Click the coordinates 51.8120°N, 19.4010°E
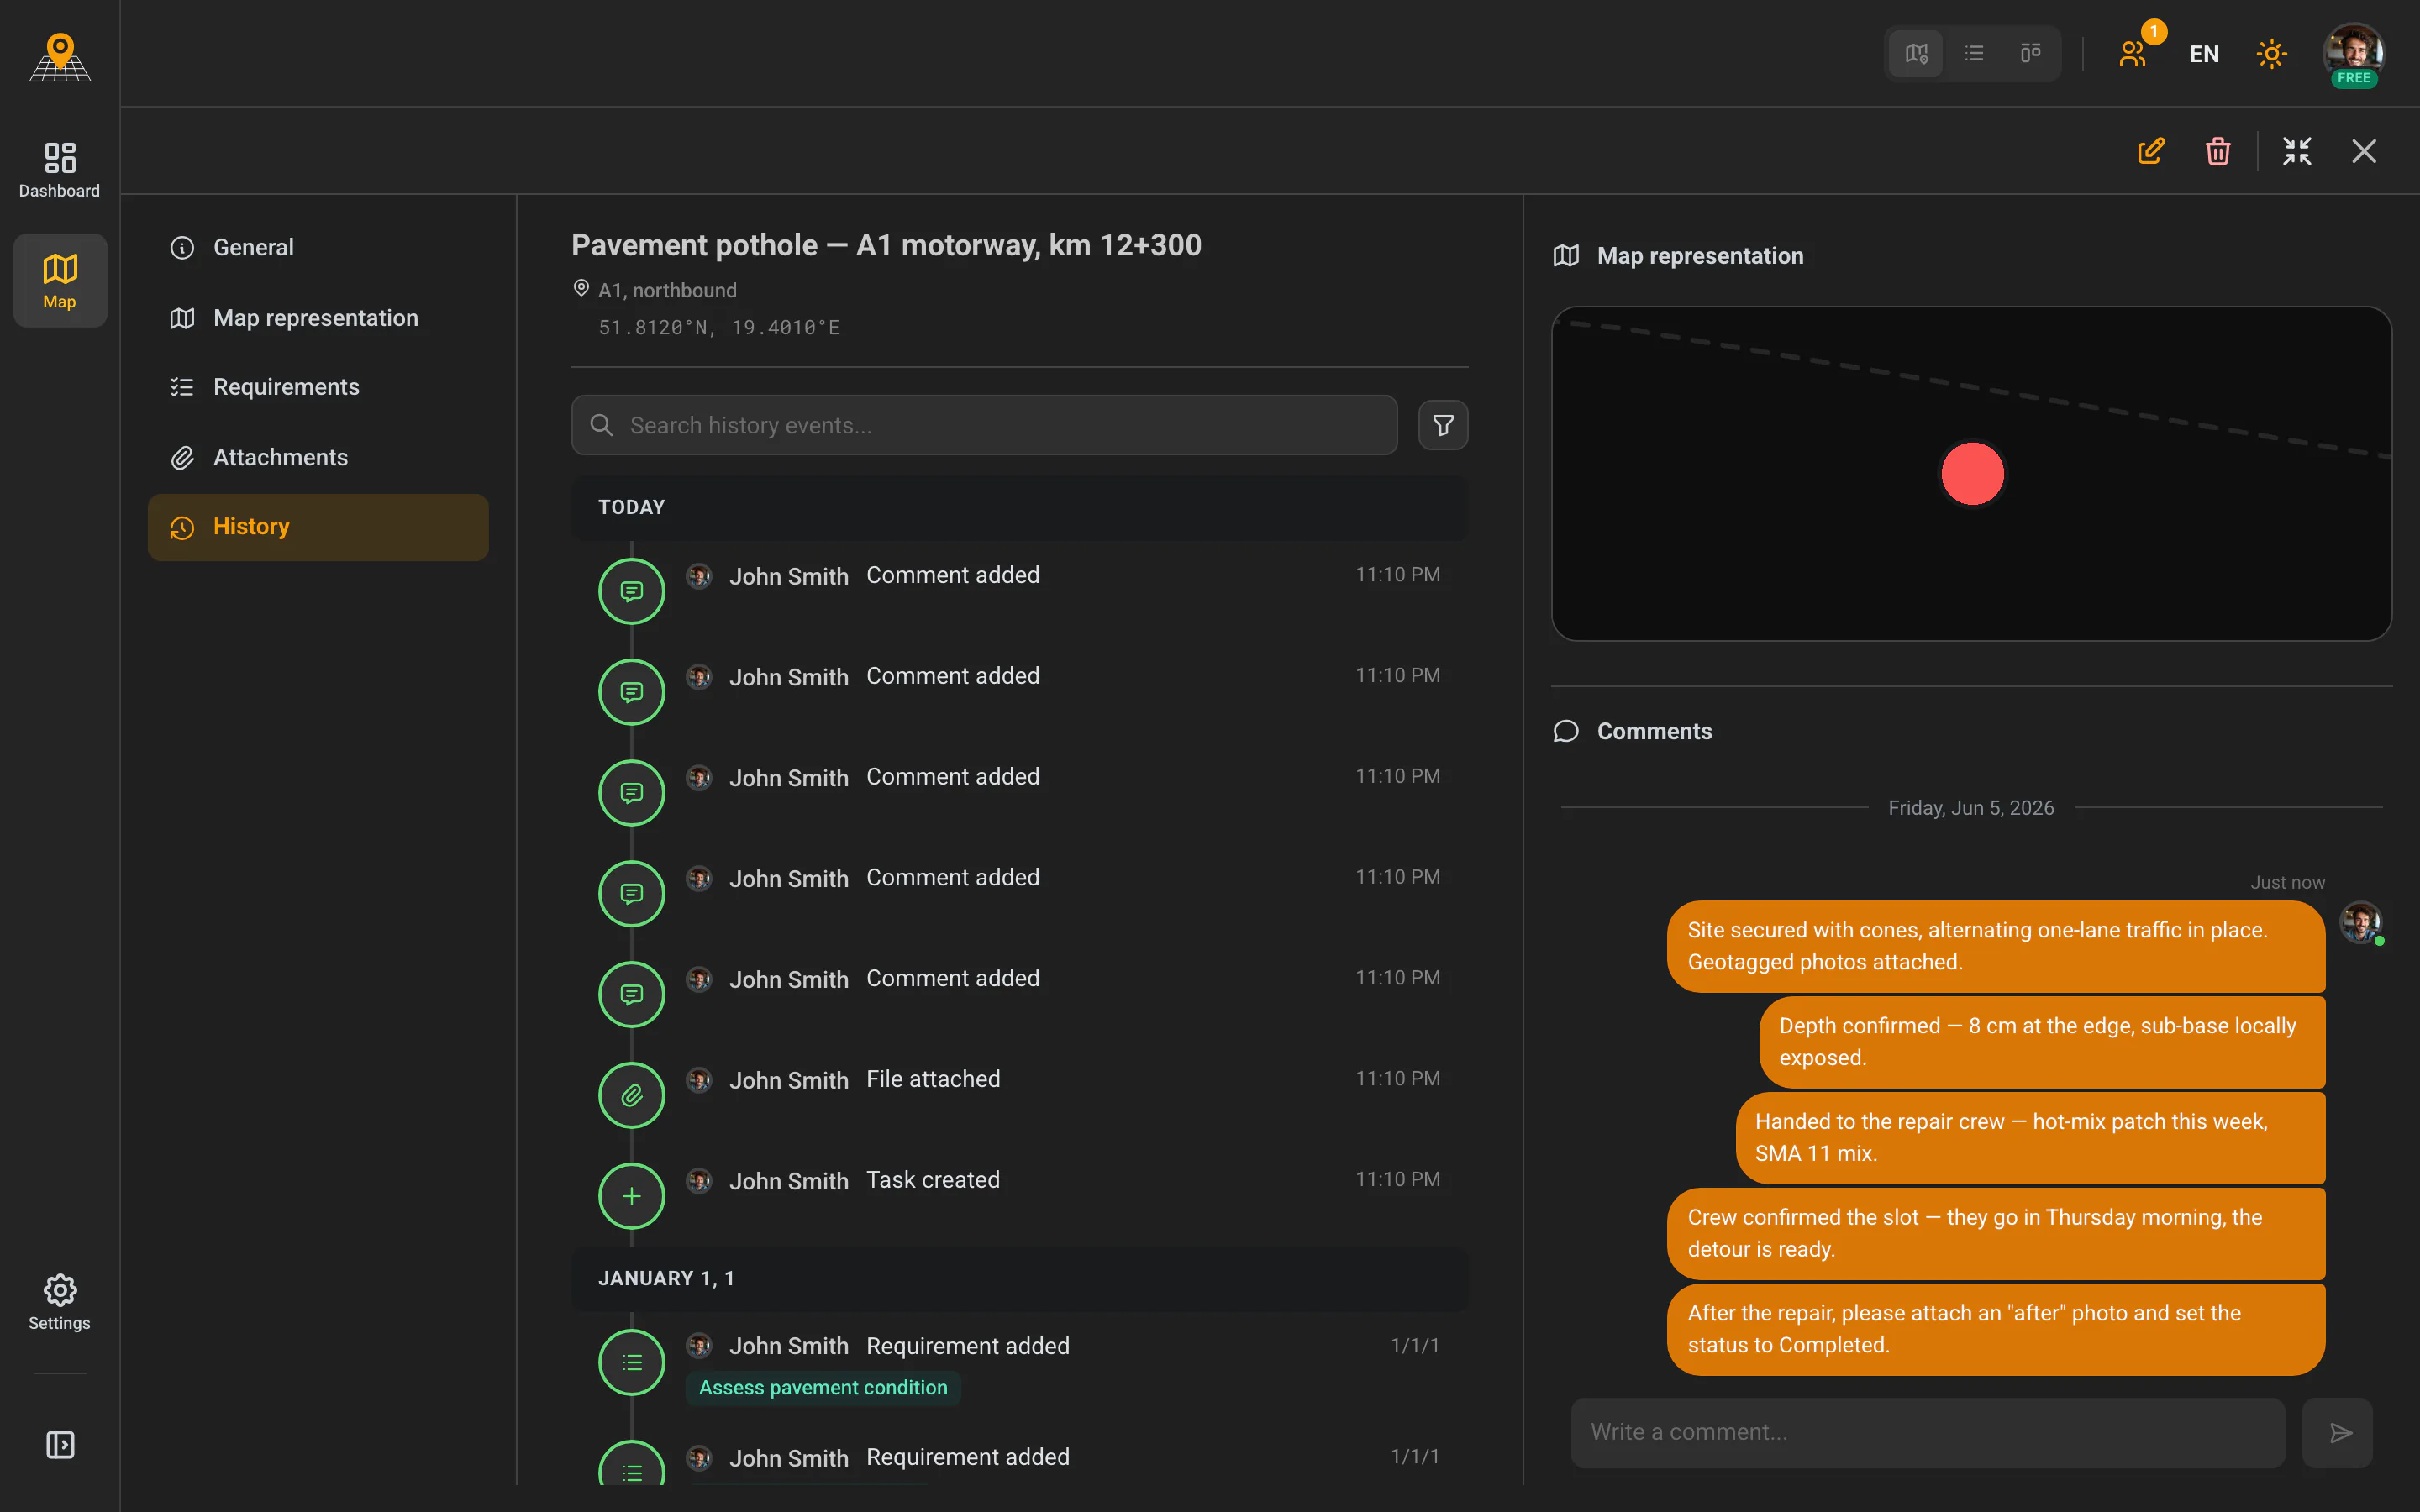Screen dimensions: 2420x1512 point(719,327)
